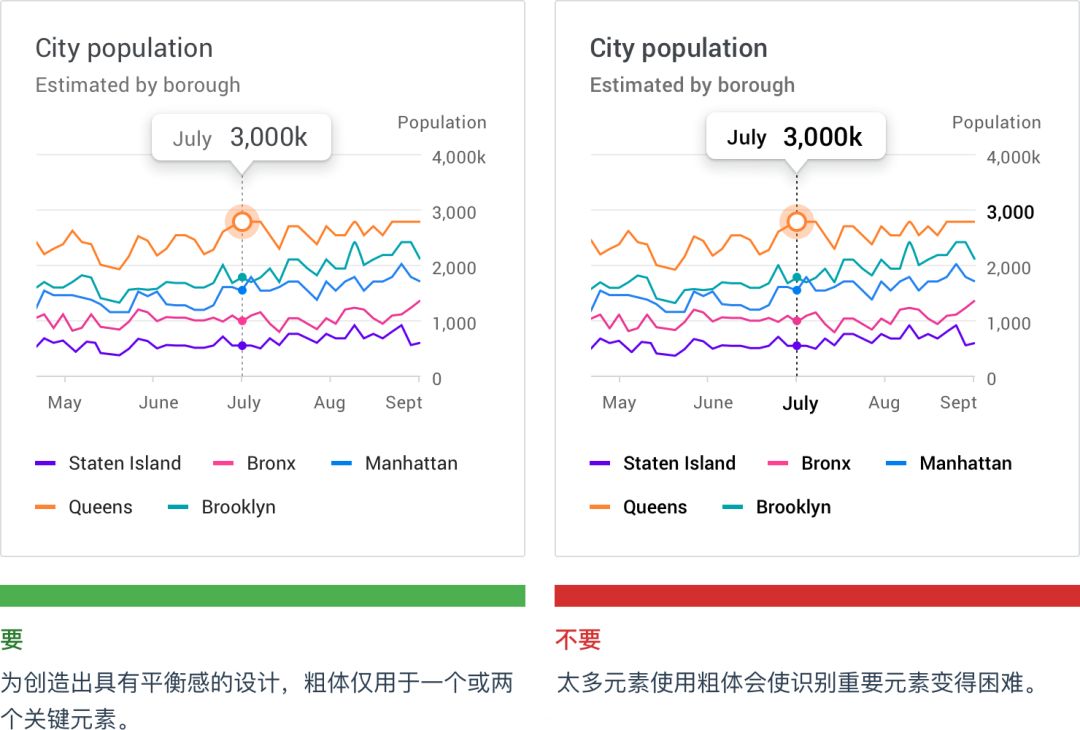Click the May axis label in right chart
The height and width of the screenshot is (730, 1080).
pyautogui.click(x=619, y=402)
